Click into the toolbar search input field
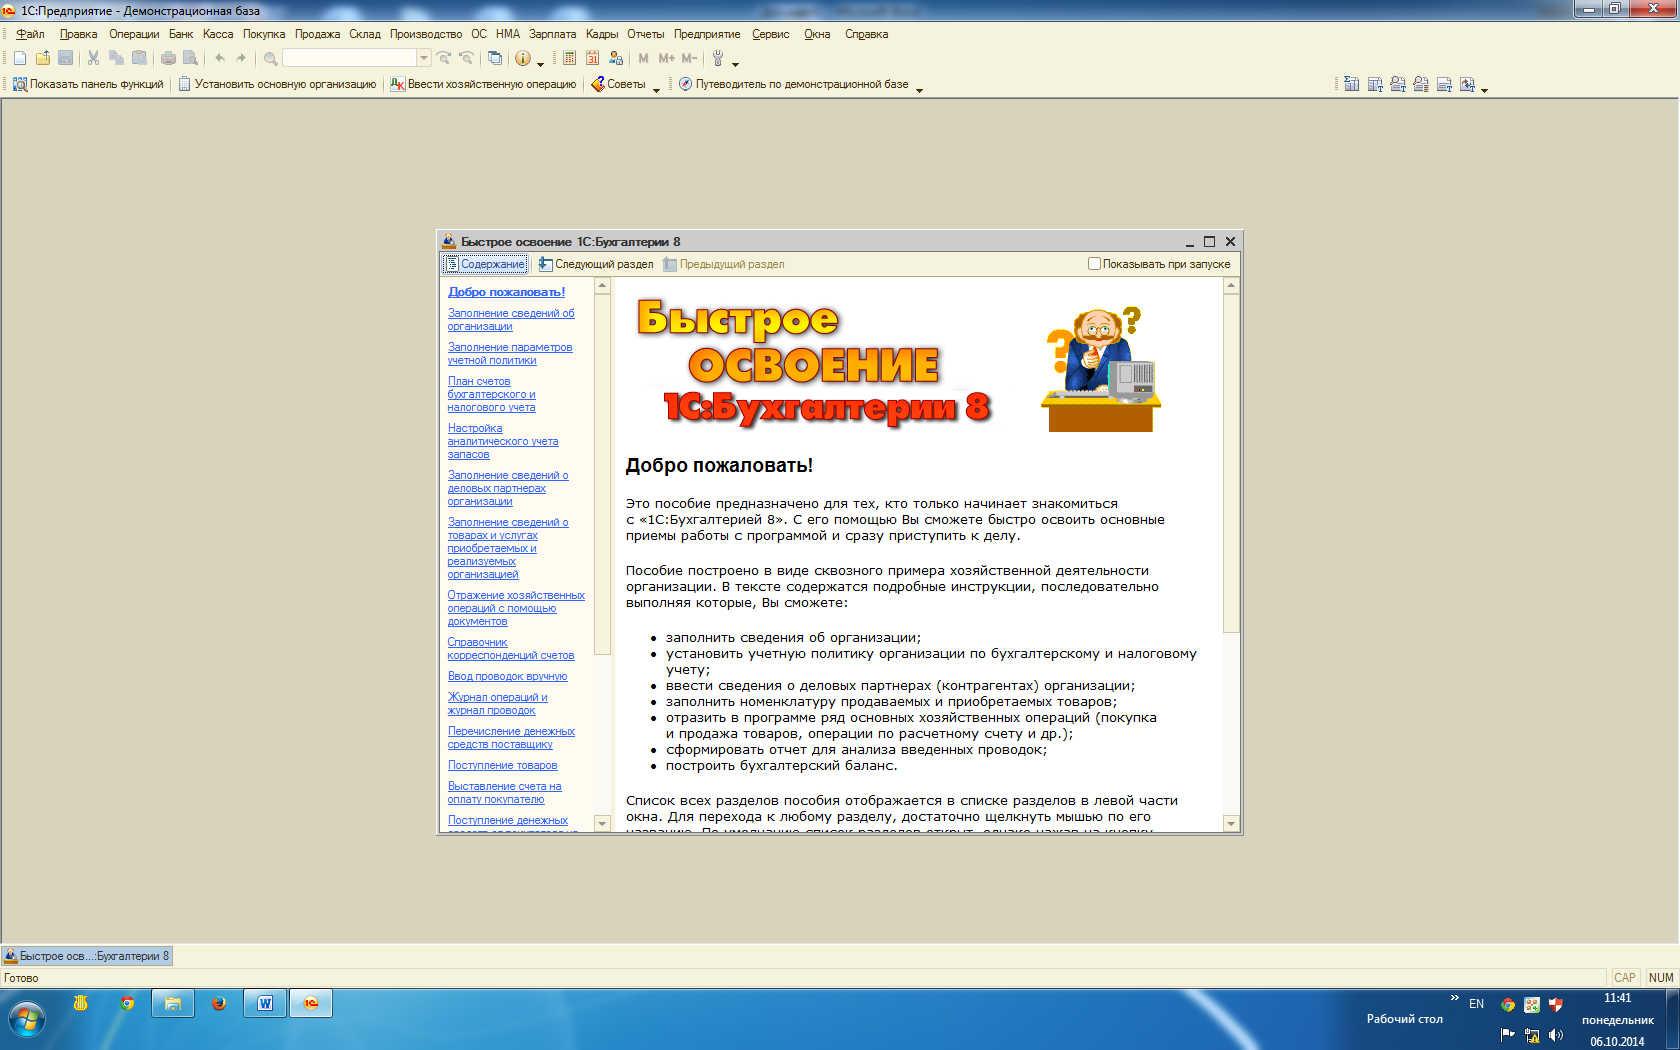 349,58
